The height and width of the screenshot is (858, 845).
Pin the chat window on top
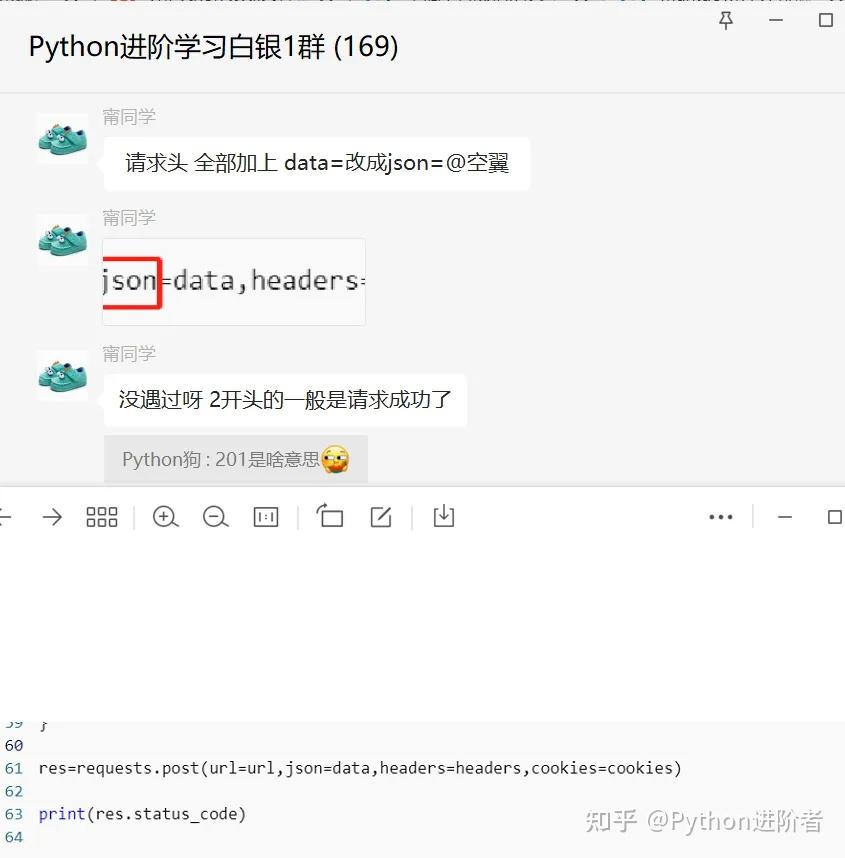(x=725, y=21)
